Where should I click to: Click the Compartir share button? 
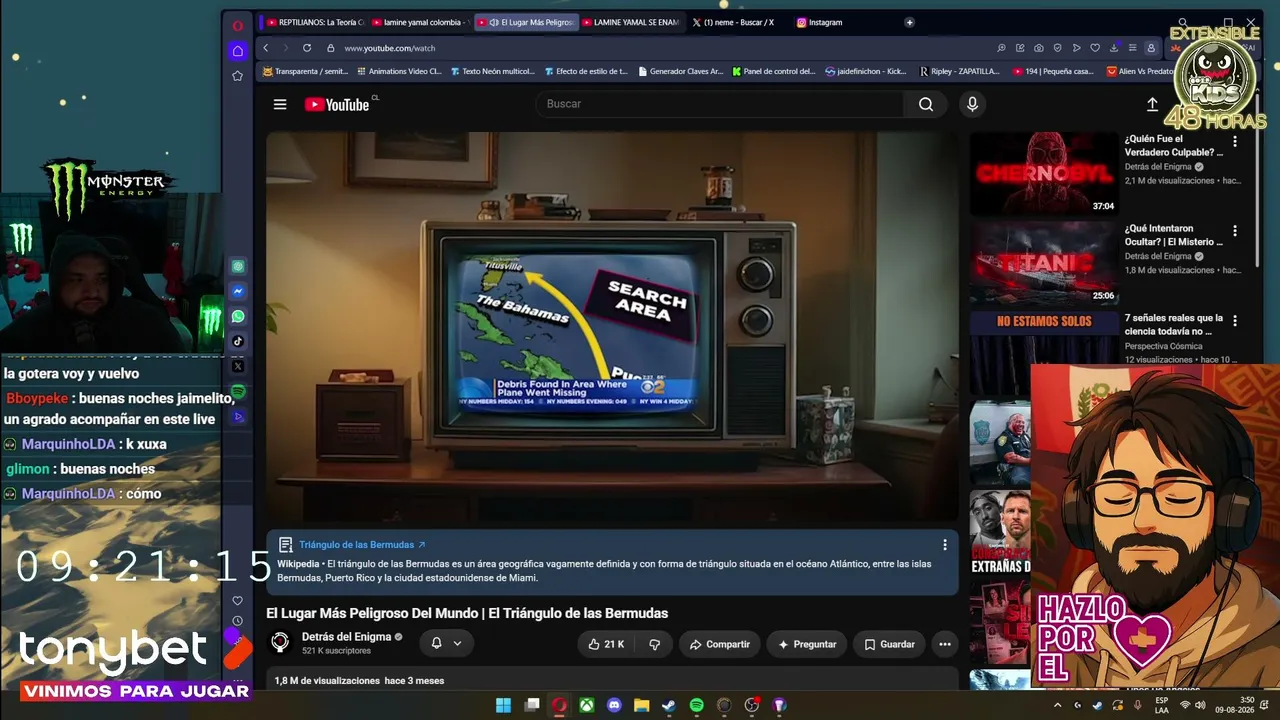tap(720, 644)
